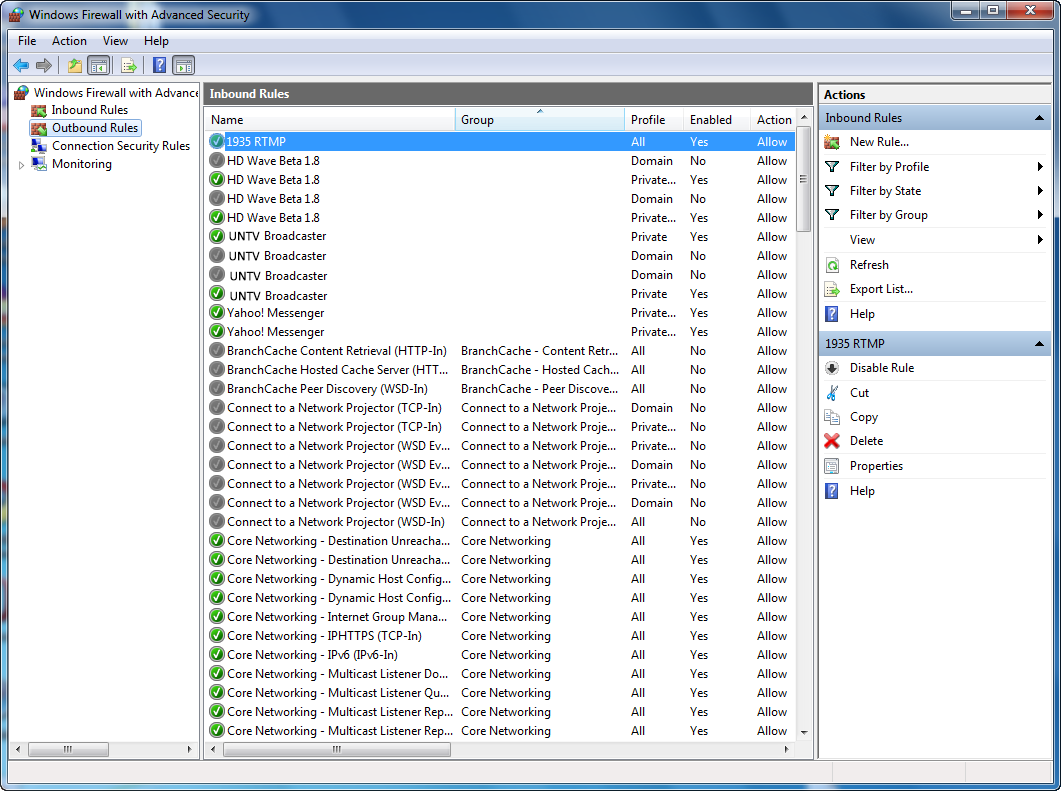Click the Connection Security Rules tree icon

coord(39,146)
